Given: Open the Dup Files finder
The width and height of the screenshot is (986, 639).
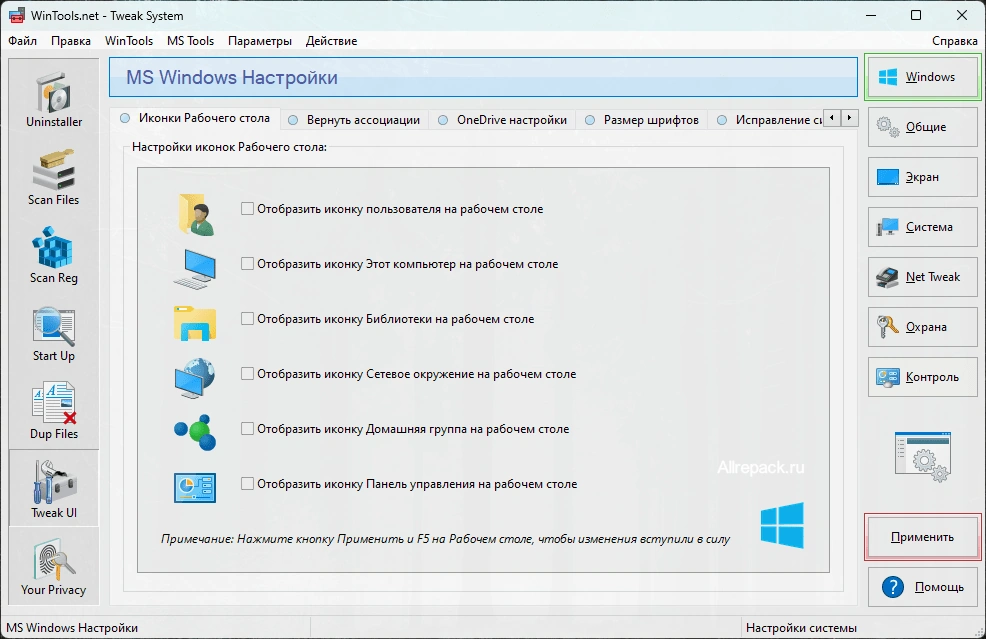Looking at the screenshot, I should pos(54,411).
